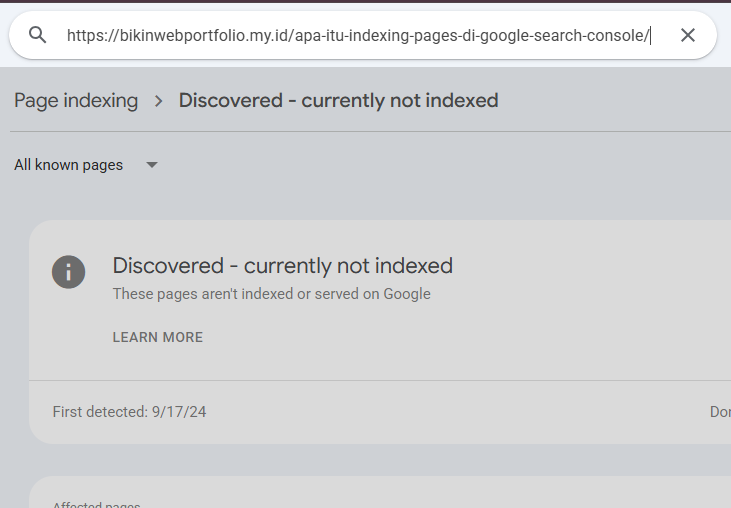Viewport: 731px width, 508px height.
Task: Click the search magnifier icon
Action: 37,35
